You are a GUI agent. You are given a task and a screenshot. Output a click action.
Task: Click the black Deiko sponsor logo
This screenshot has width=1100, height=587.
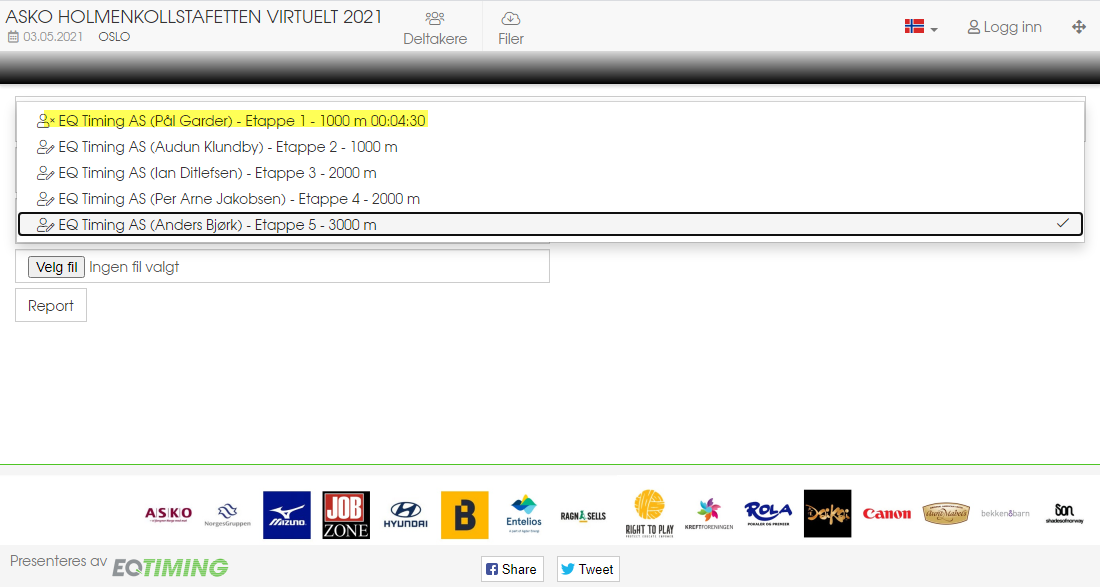pyautogui.click(x=828, y=513)
